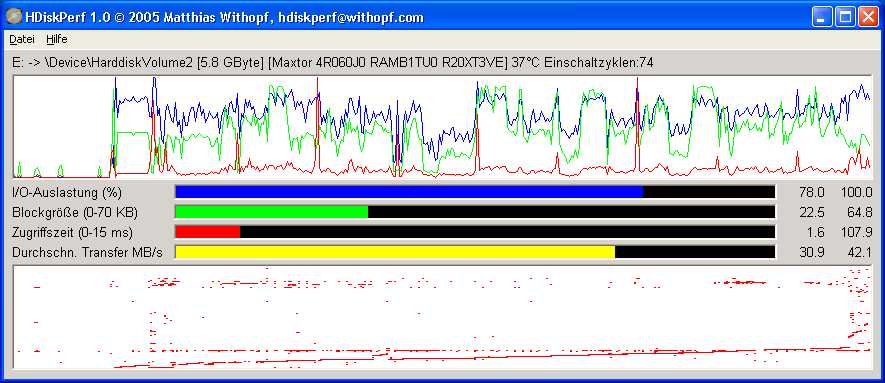The width and height of the screenshot is (885, 383).
Task: Open the Datei menu
Action: tap(22, 39)
